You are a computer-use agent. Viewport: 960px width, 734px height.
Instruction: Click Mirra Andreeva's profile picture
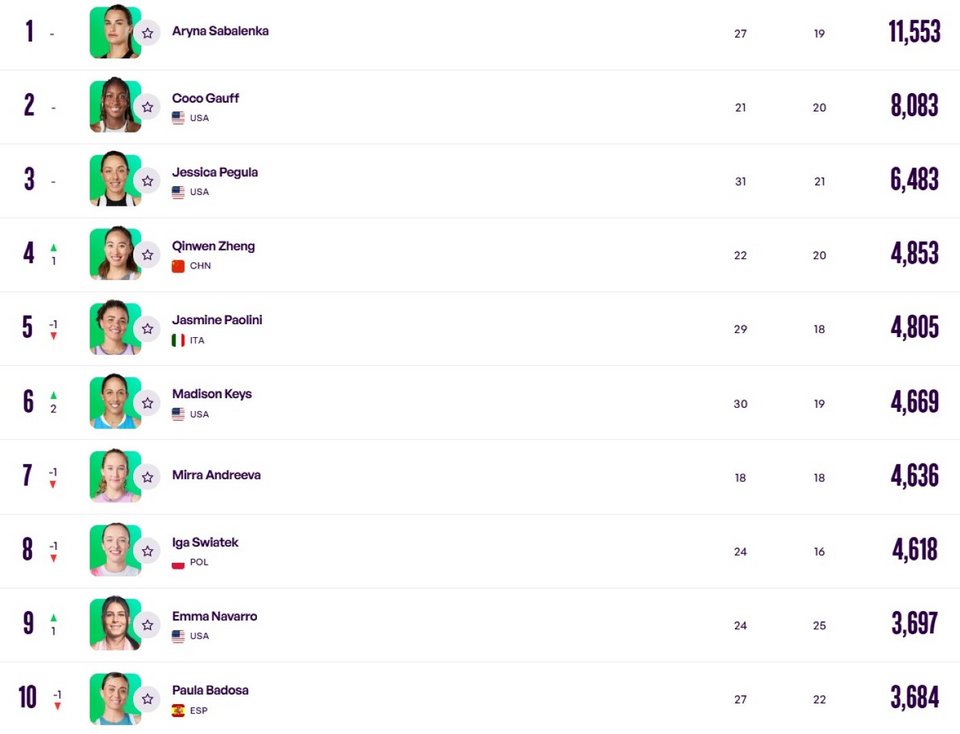click(115, 475)
